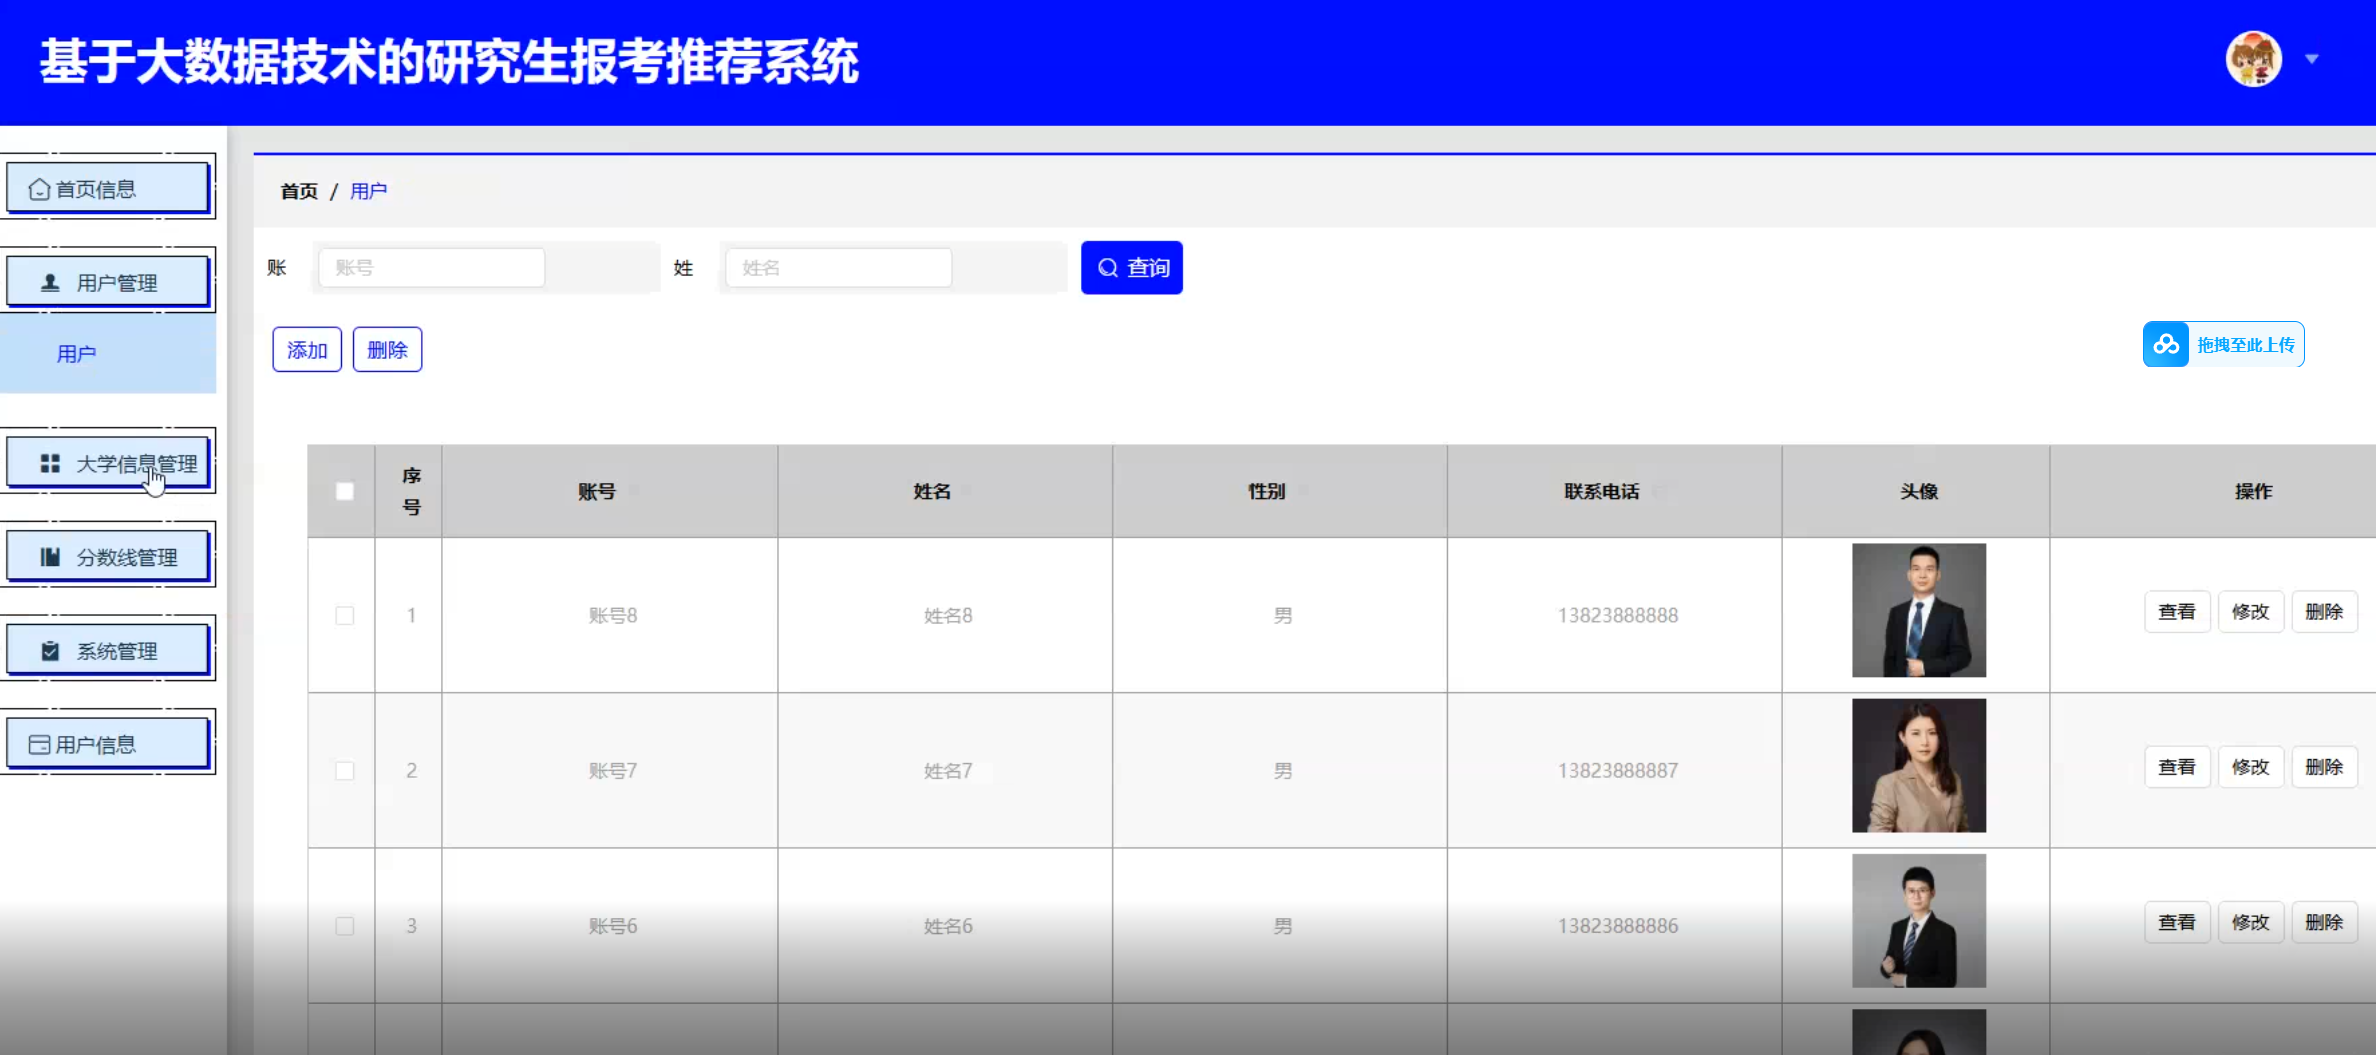
Task: Focus the 账号 search input field
Action: [432, 268]
